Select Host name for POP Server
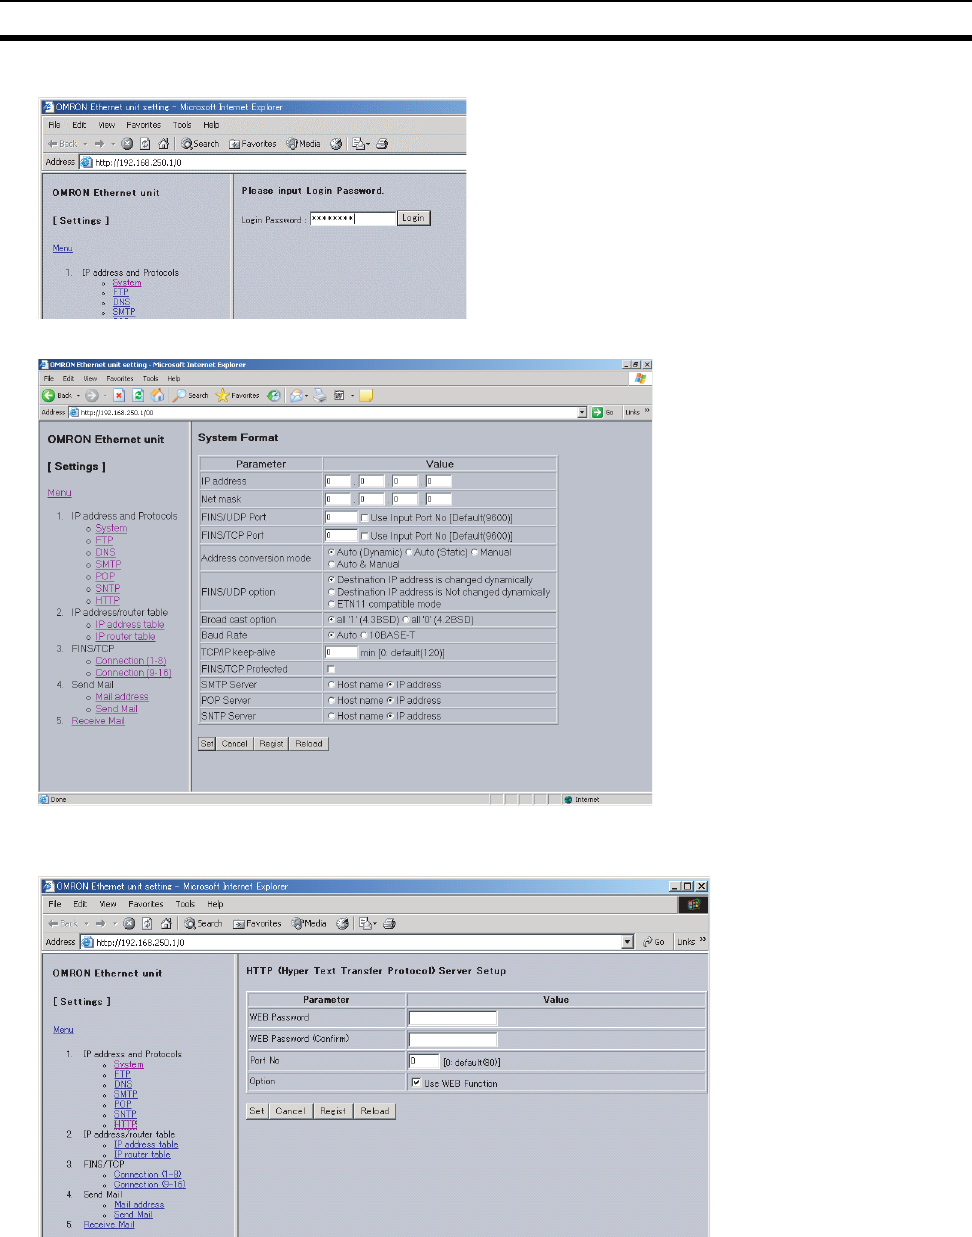The width and height of the screenshot is (972, 1237). [332, 700]
